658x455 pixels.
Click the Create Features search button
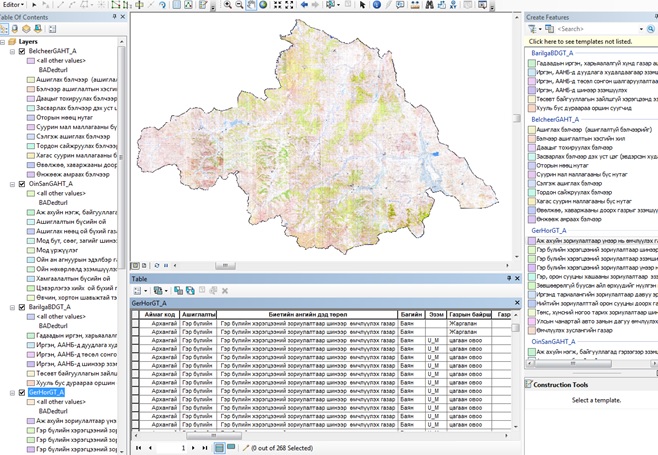click(x=651, y=29)
